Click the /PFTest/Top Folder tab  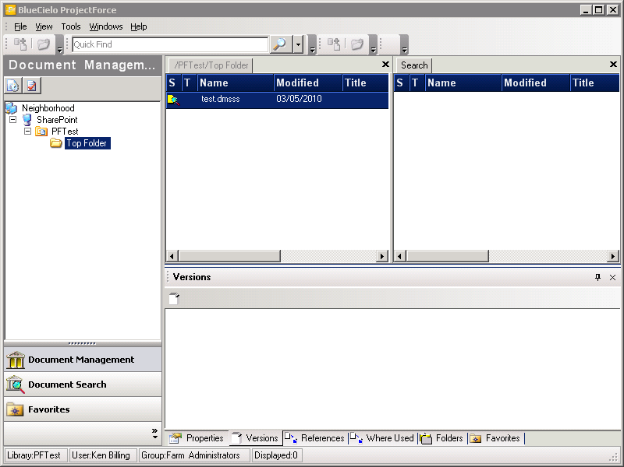(x=211, y=65)
